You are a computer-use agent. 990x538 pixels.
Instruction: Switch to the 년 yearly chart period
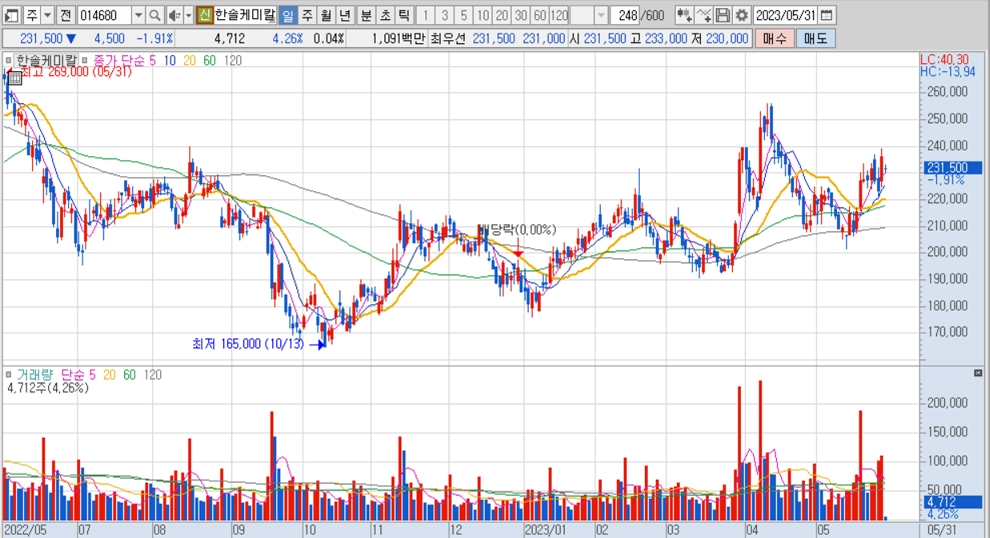point(345,15)
